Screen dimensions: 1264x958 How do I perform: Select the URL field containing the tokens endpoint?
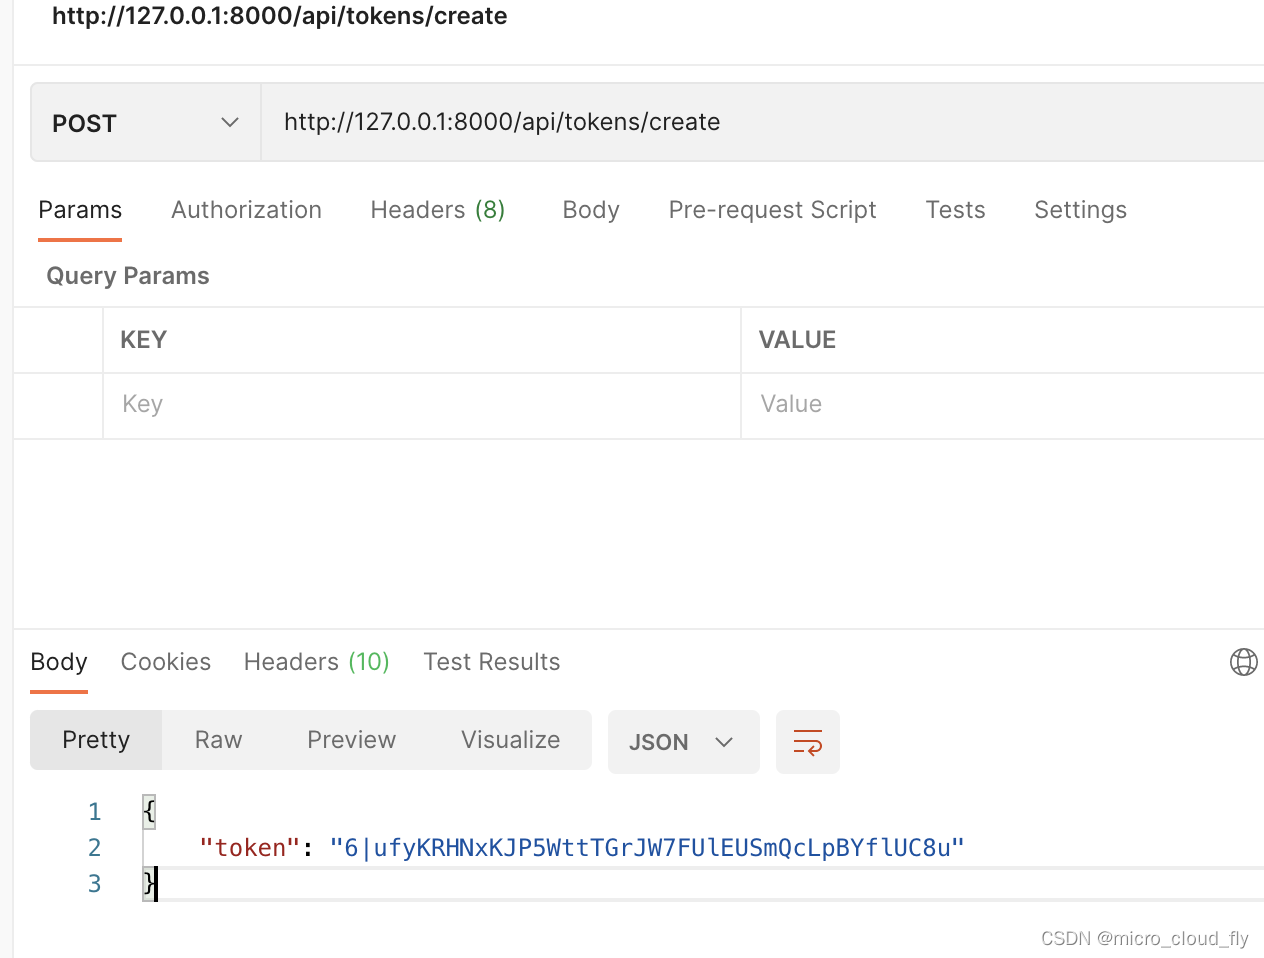point(502,121)
